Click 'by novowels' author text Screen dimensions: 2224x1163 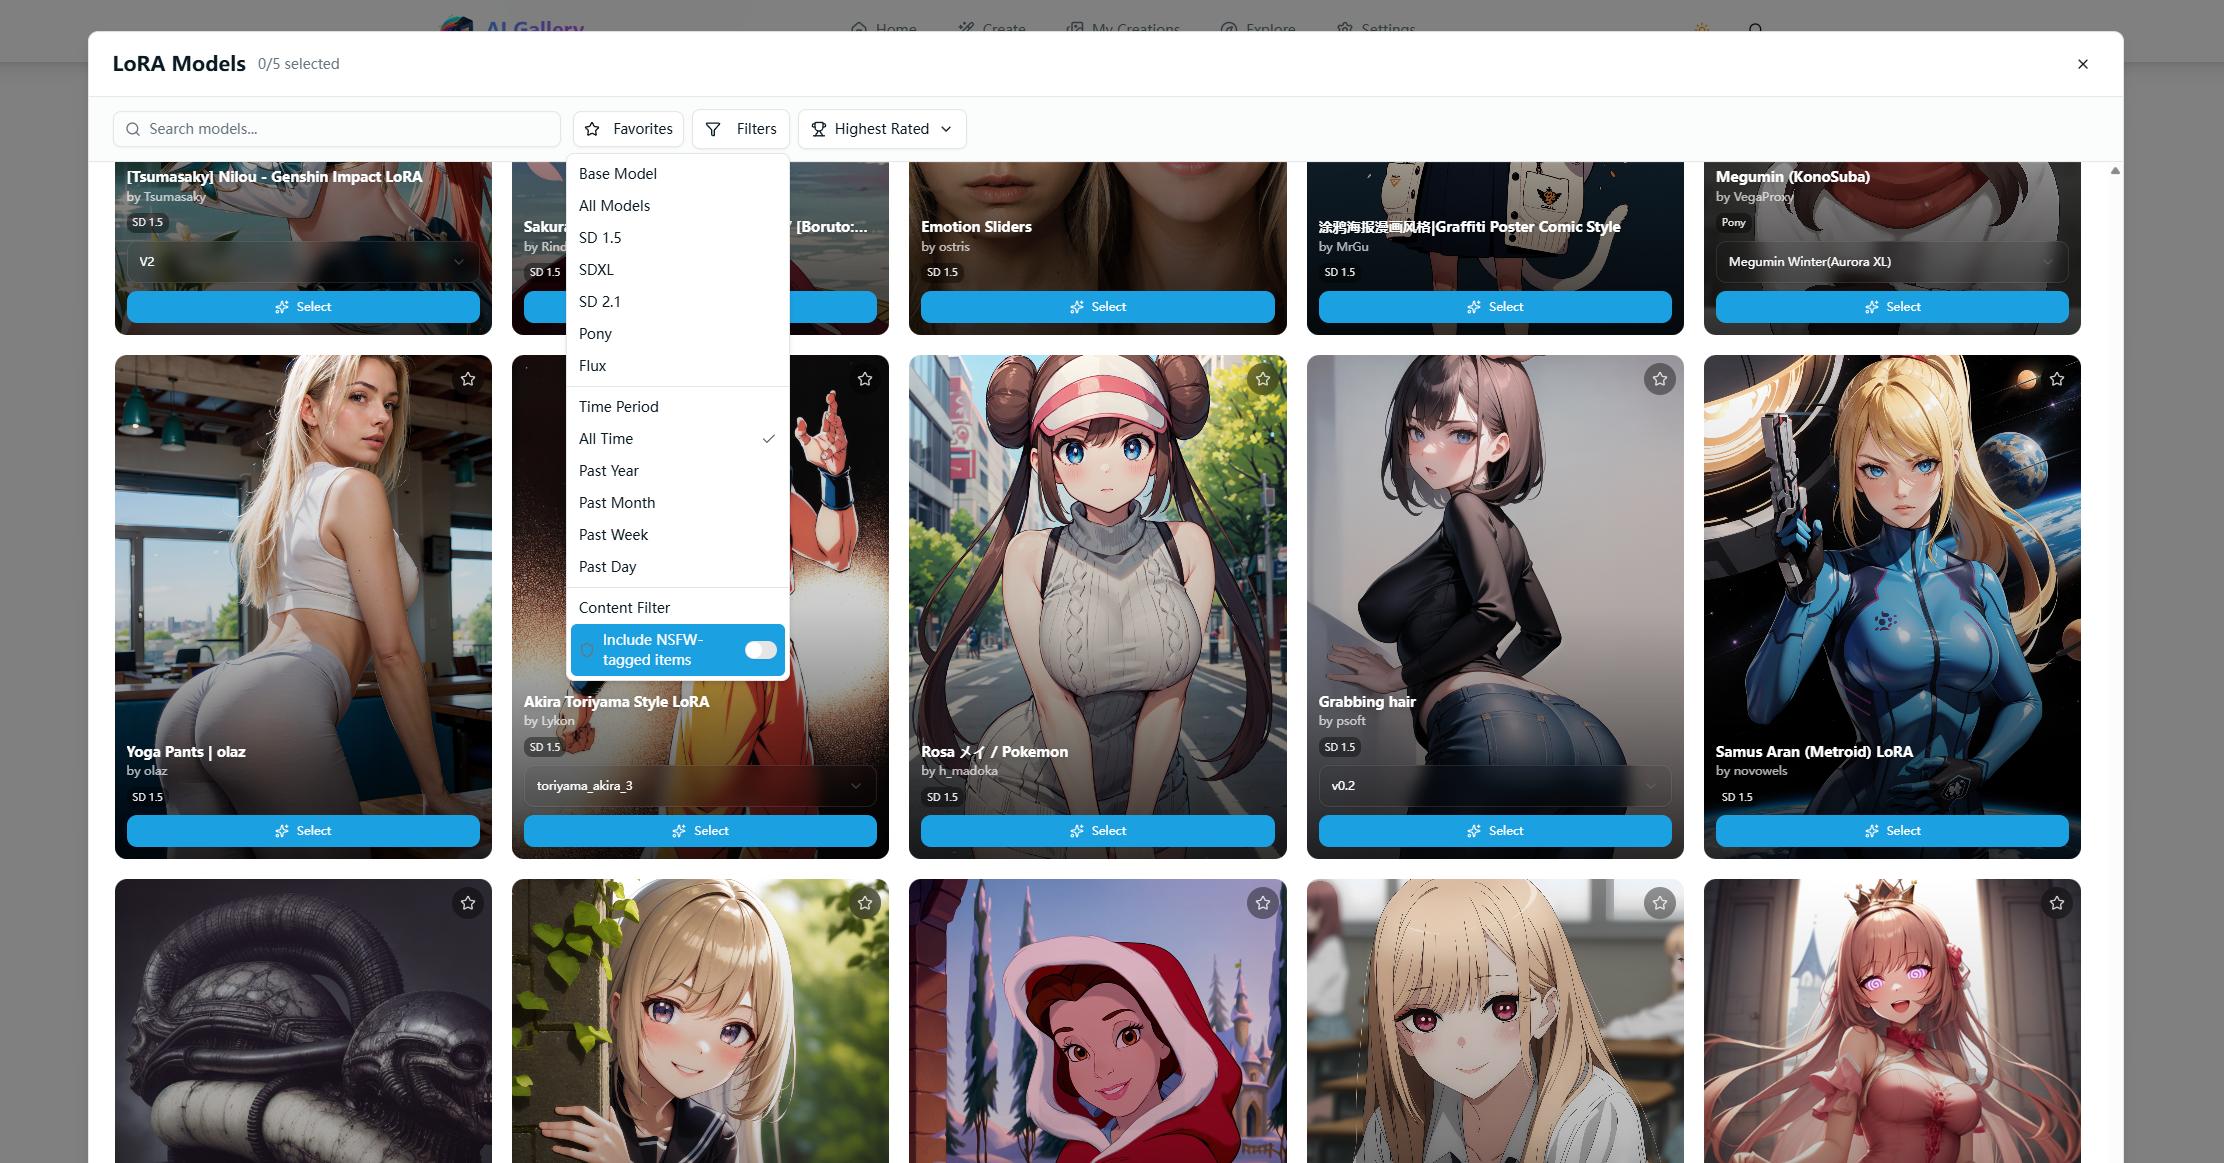[x=1751, y=771]
